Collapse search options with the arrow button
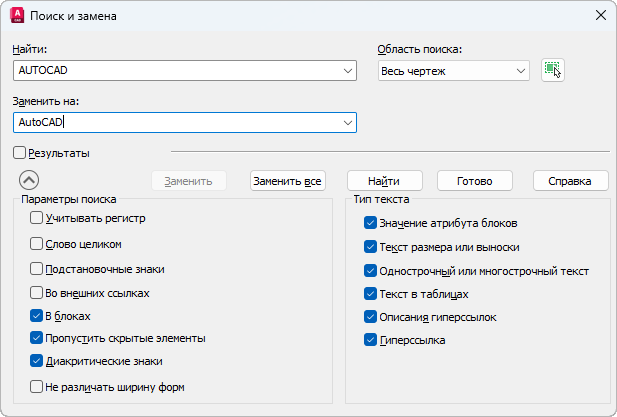This screenshot has height=417, width=617. tap(29, 180)
